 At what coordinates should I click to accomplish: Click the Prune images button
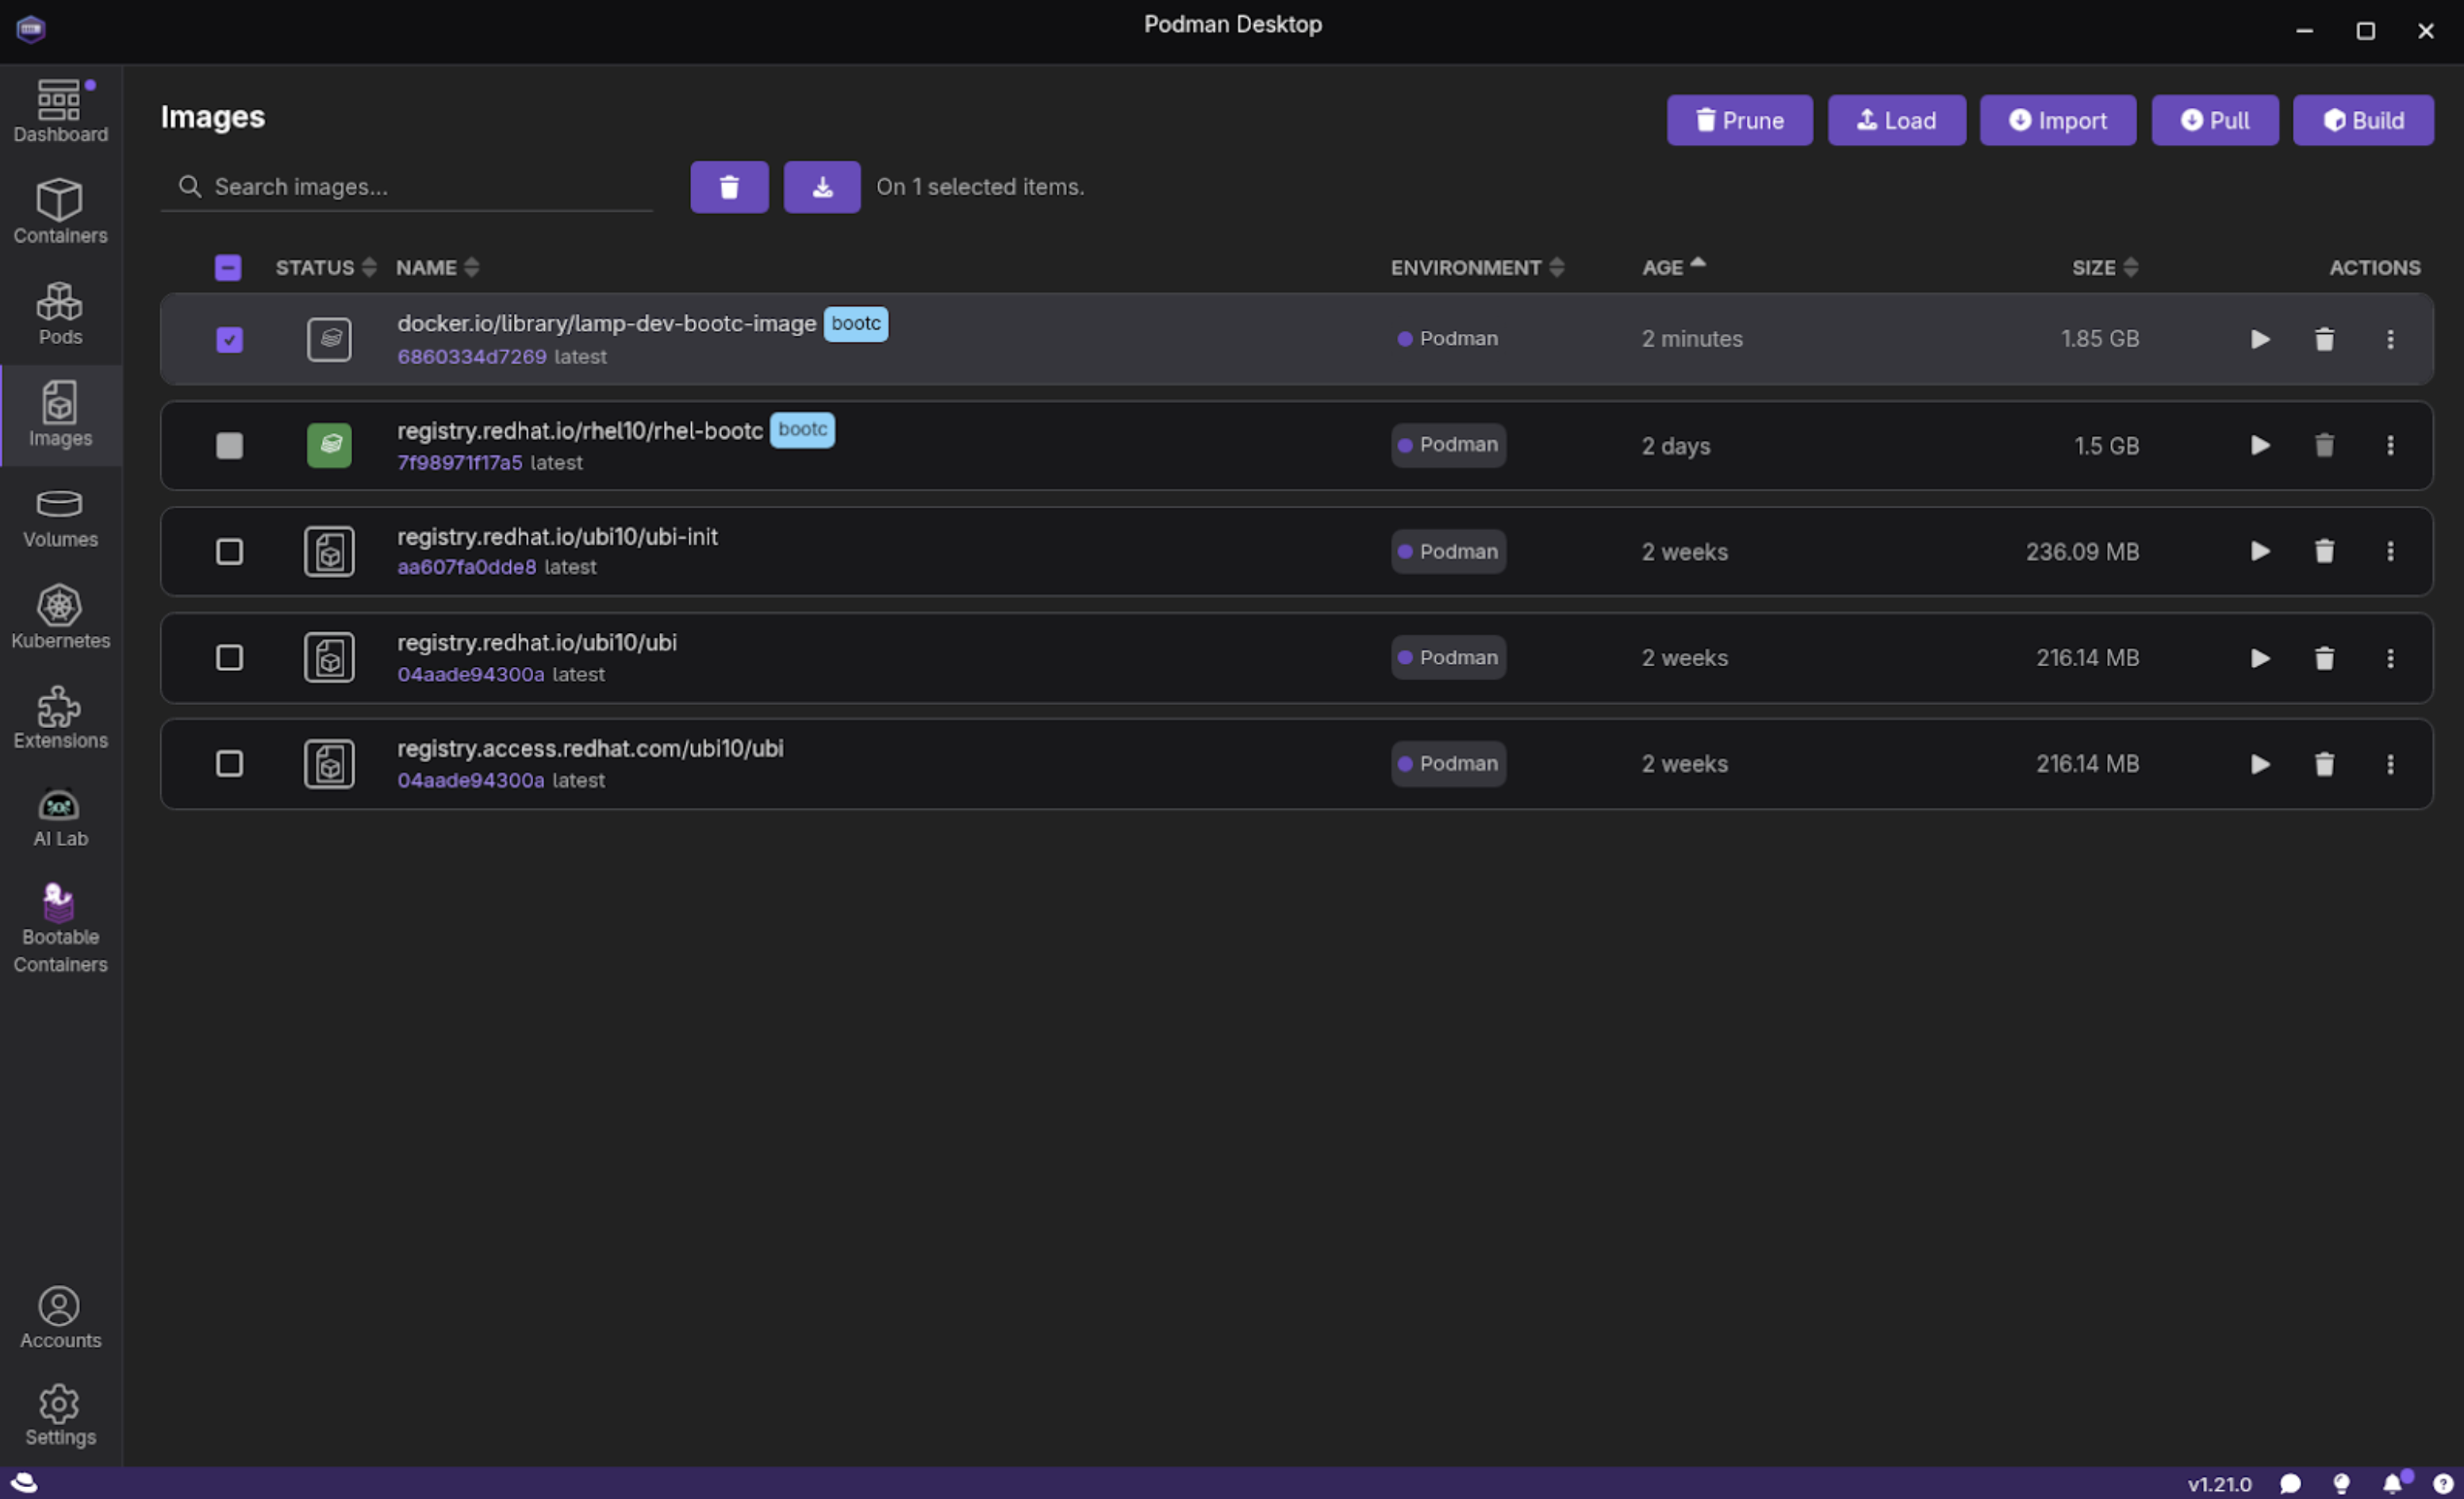[x=1739, y=121]
